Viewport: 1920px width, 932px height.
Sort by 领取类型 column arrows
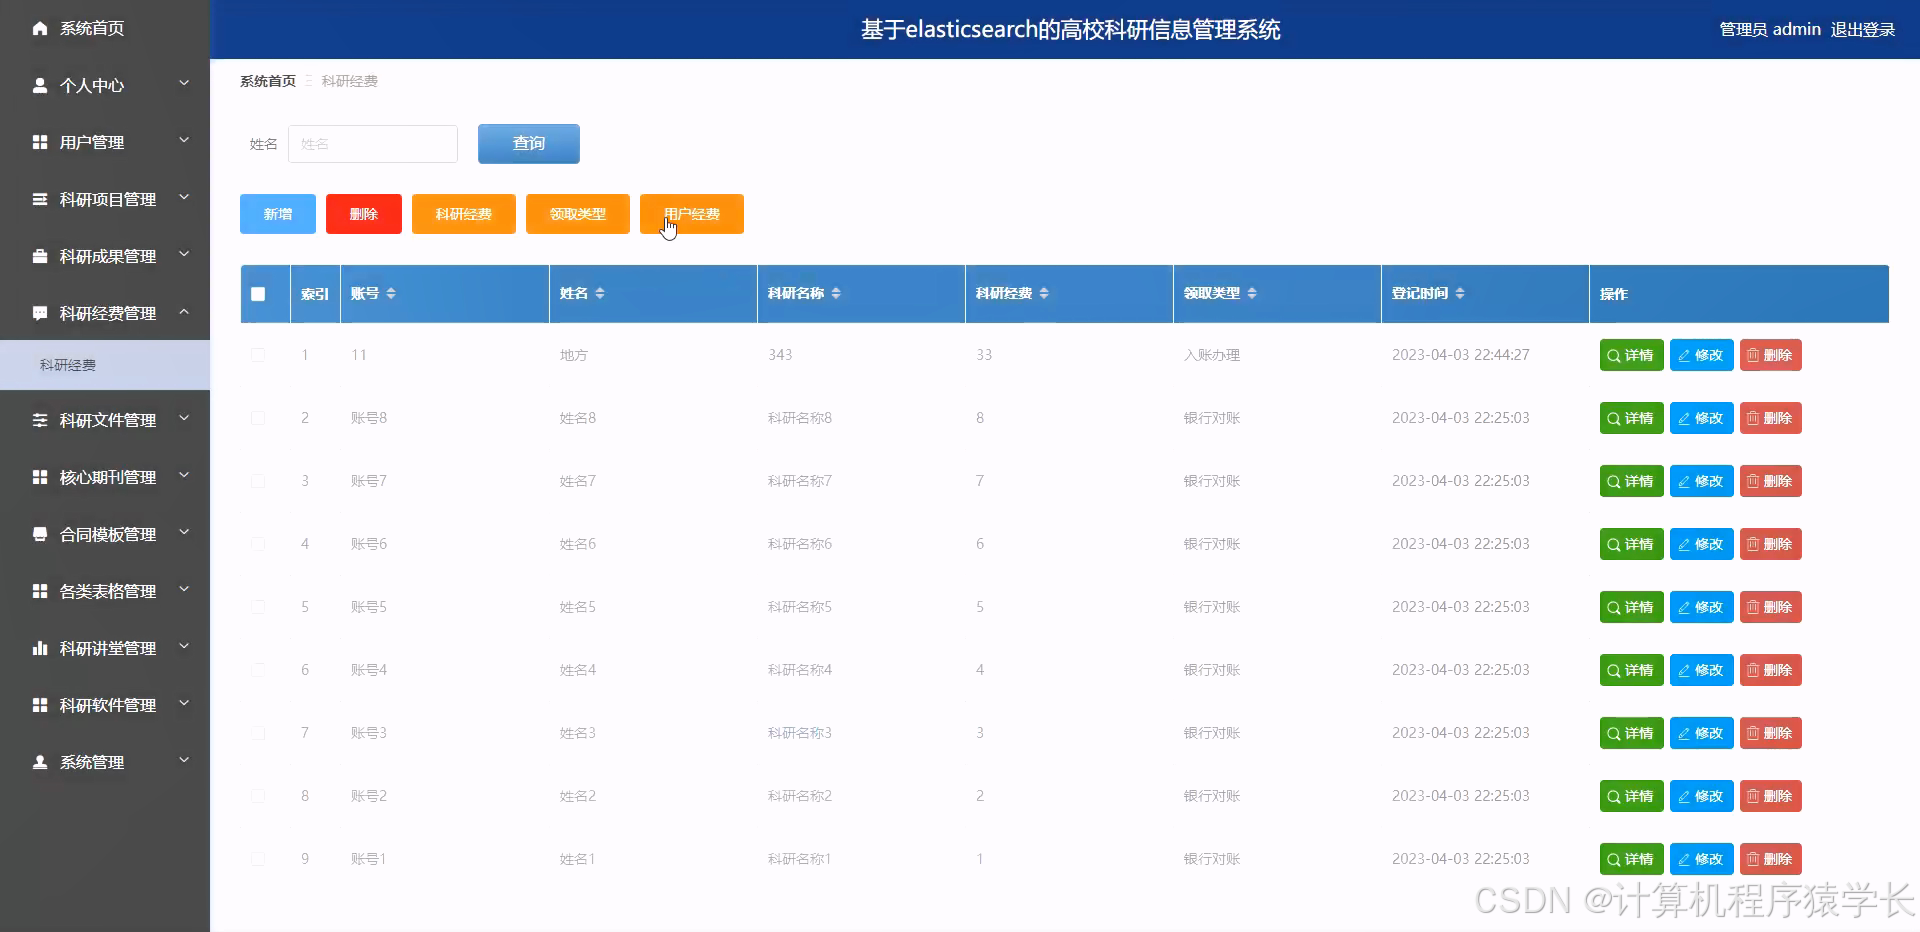tap(1252, 293)
